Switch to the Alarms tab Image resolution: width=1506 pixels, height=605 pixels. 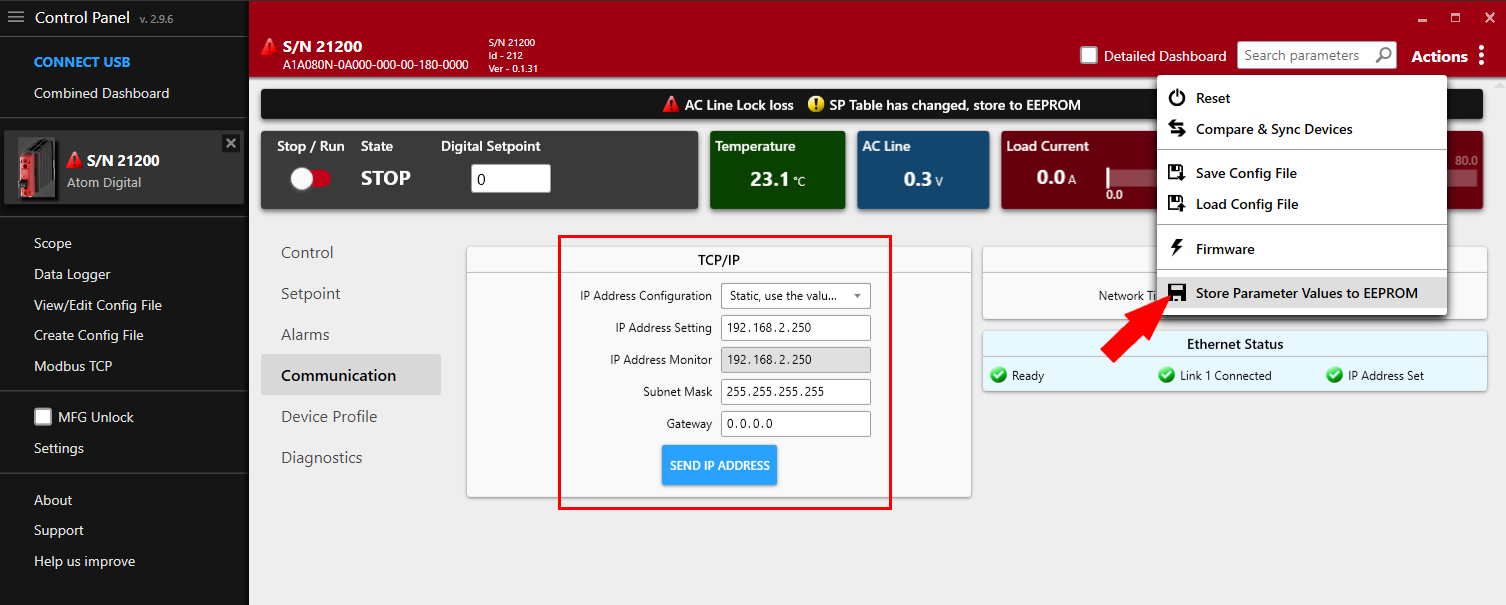click(x=306, y=334)
